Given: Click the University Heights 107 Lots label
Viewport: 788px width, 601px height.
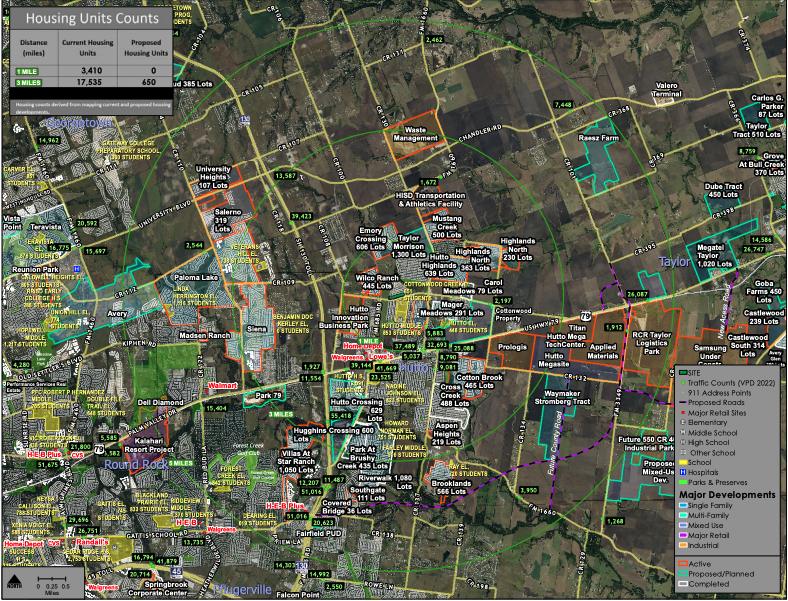Looking at the screenshot, I should (213, 177).
